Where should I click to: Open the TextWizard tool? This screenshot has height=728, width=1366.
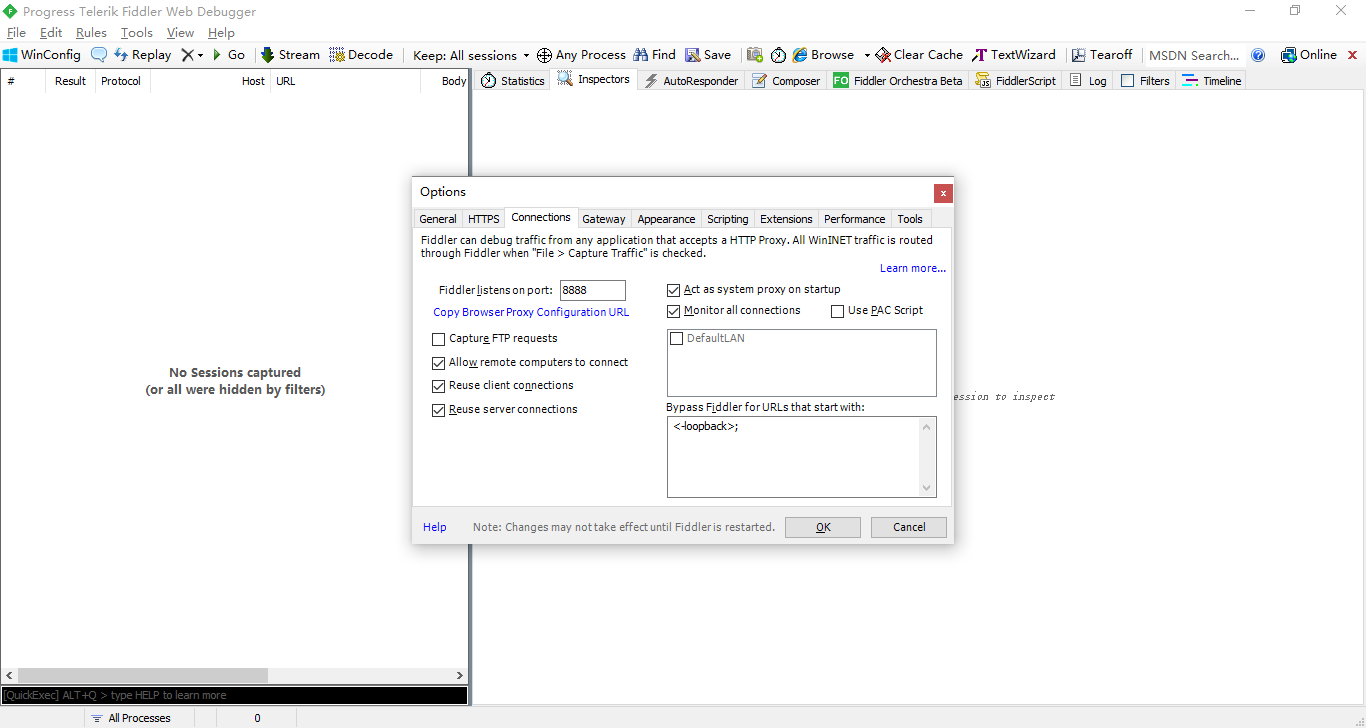pyautogui.click(x=1014, y=55)
